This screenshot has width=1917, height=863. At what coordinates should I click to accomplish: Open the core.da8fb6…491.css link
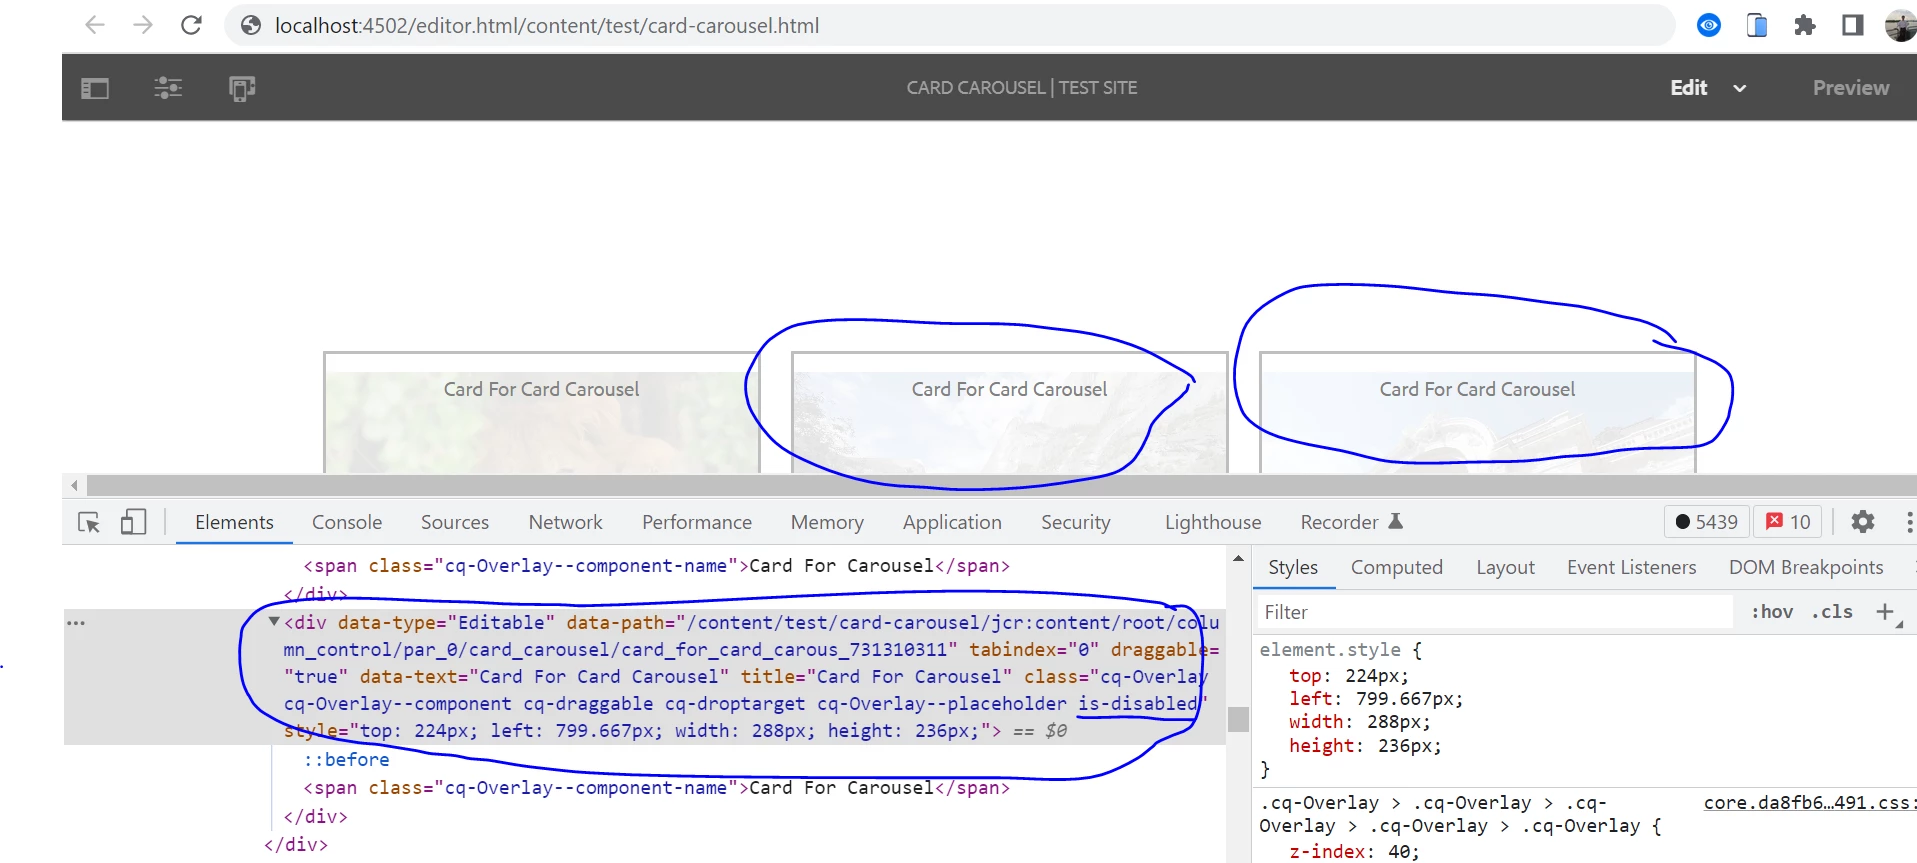[1810, 803]
